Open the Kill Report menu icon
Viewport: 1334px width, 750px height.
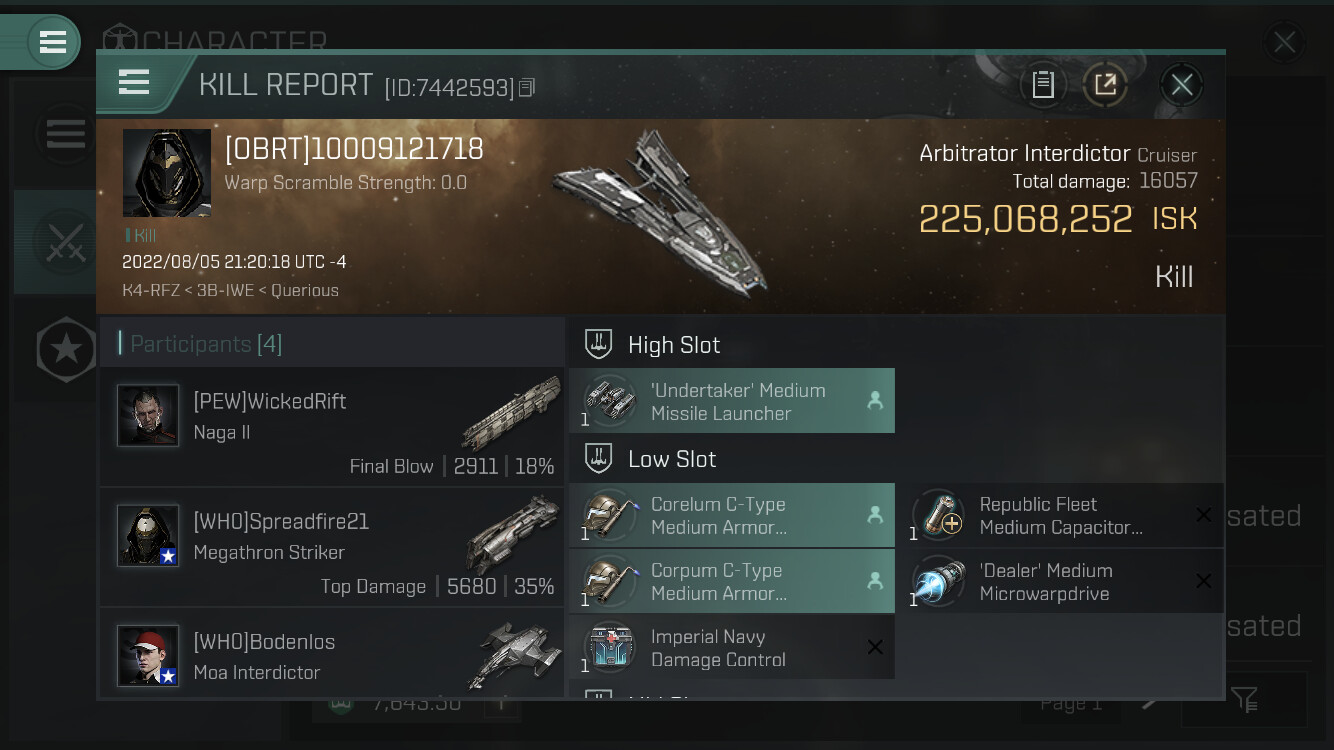point(133,82)
